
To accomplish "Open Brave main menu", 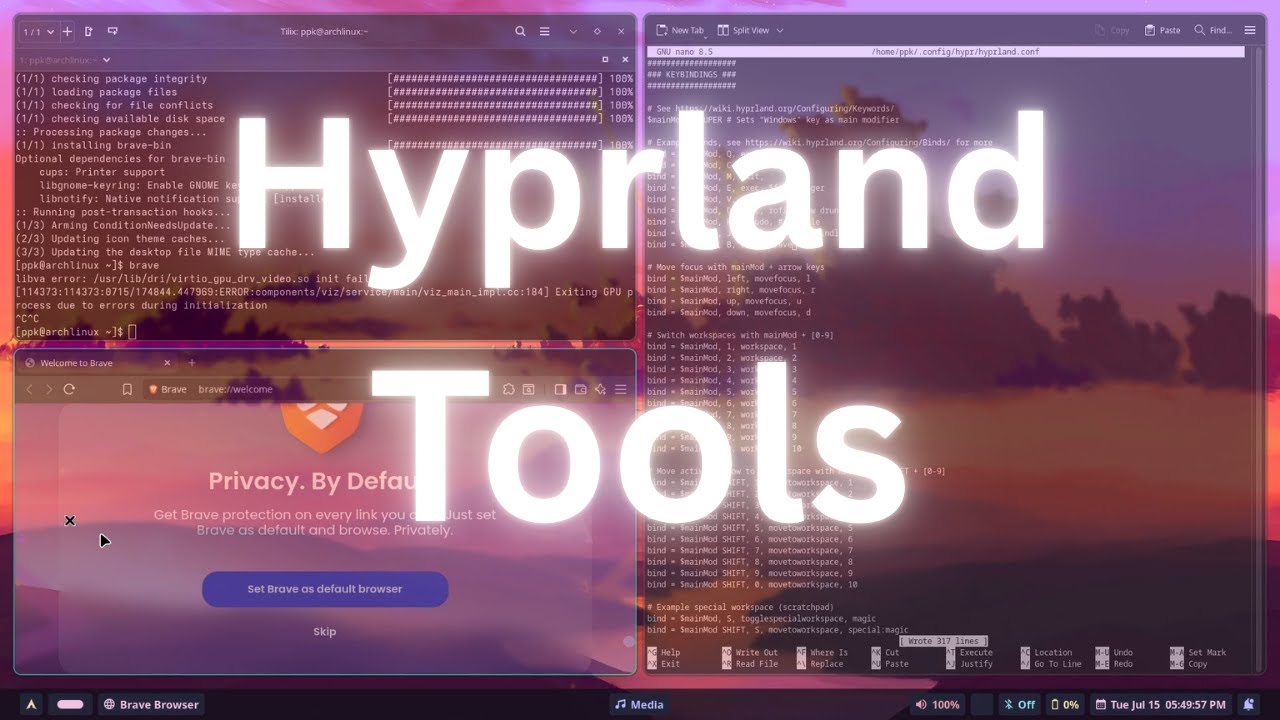I will (x=621, y=389).
